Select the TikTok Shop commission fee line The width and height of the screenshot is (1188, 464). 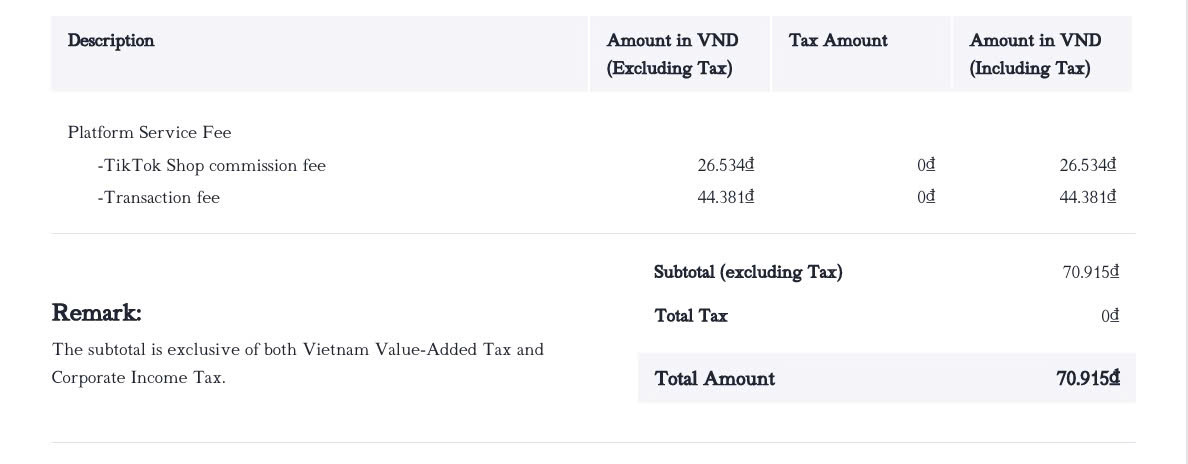click(x=211, y=165)
